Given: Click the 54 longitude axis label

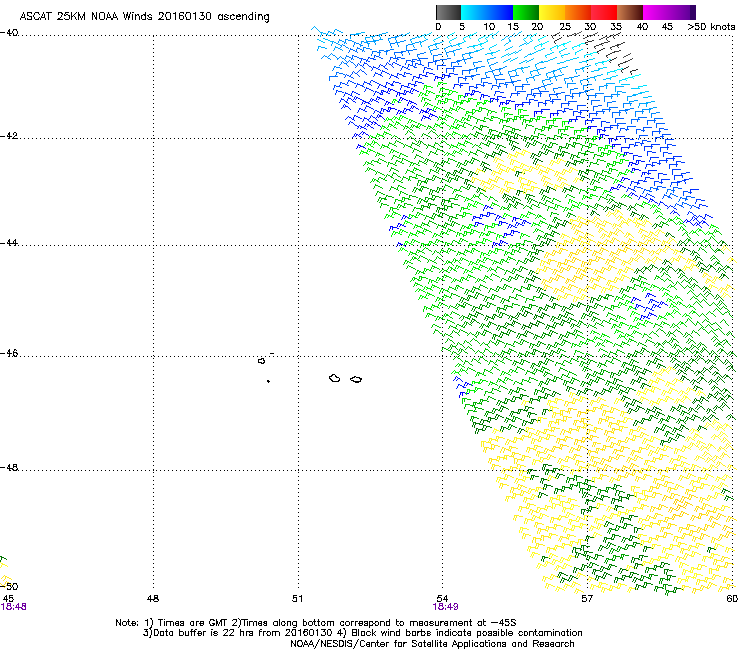Looking at the screenshot, I should click(x=442, y=599).
